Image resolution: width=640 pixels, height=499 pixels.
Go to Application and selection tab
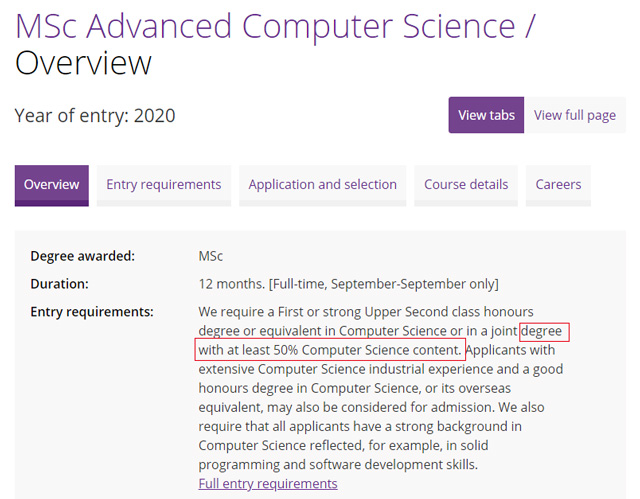pyautogui.click(x=322, y=185)
